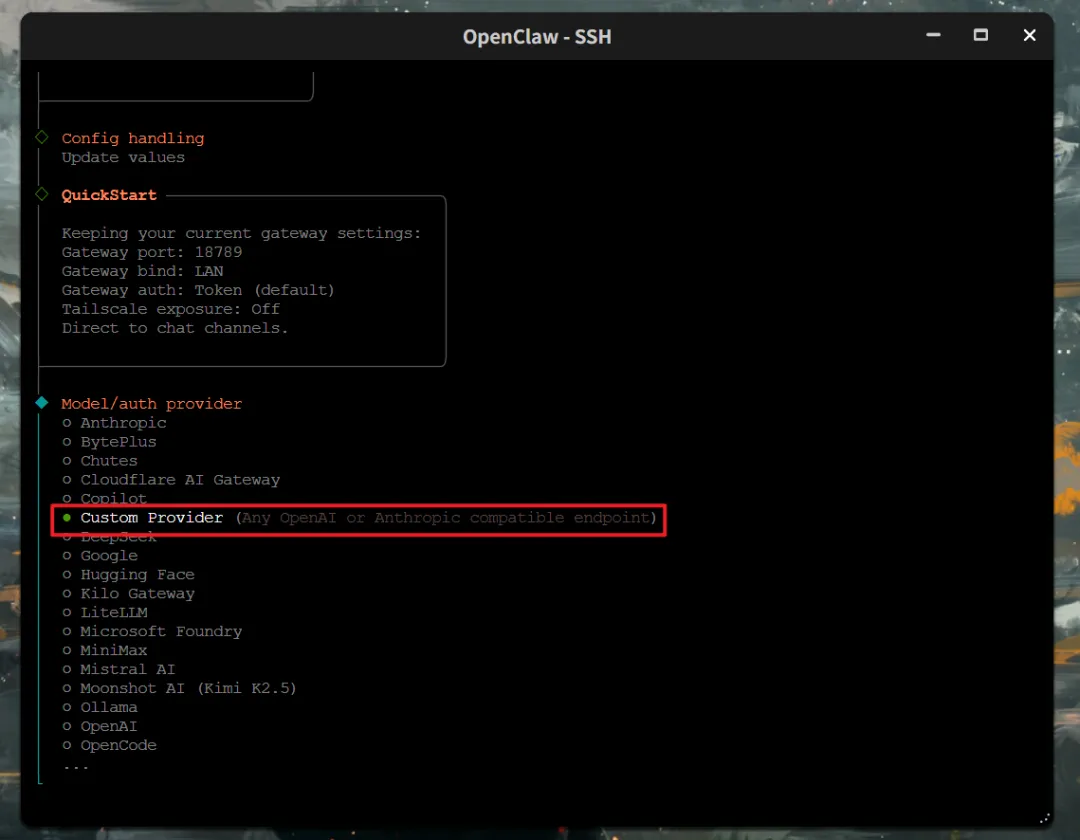Click the ellipsis below OpenCode

click(75, 766)
